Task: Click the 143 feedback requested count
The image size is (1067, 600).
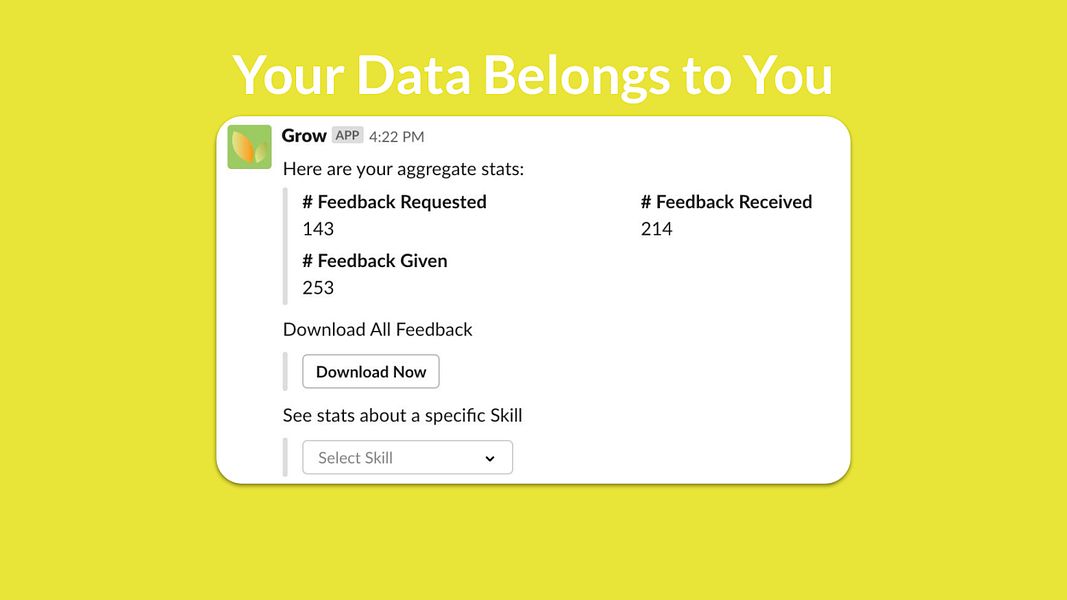Action: click(x=318, y=229)
